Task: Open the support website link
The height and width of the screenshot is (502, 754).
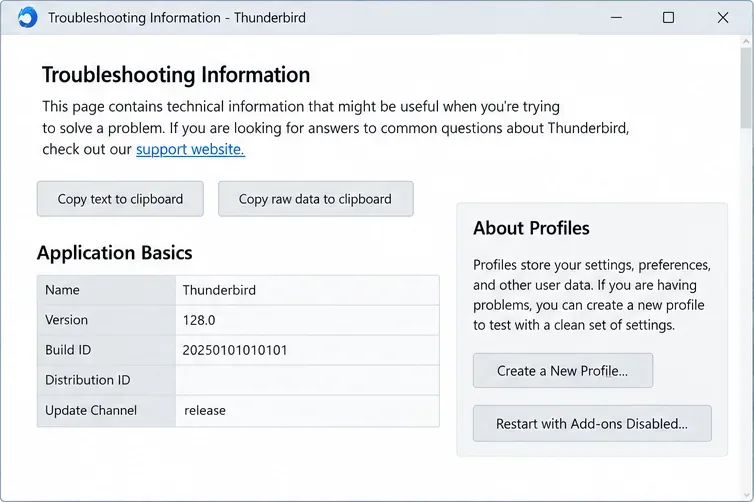Action: pyautogui.click(x=190, y=150)
